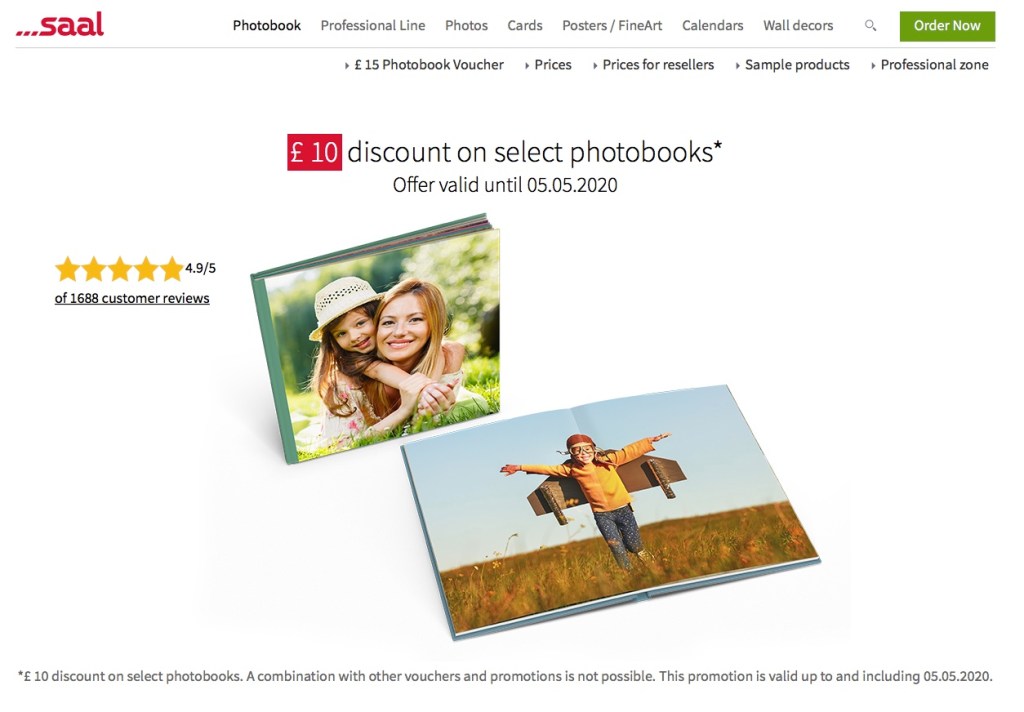Select the Cards menu item
This screenshot has width=1024, height=712.
click(524, 25)
